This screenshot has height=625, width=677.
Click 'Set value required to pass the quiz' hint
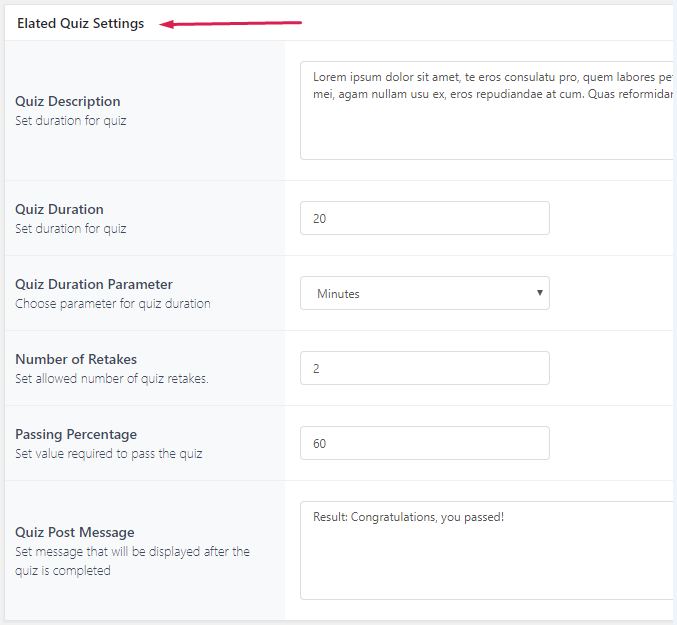point(109,454)
